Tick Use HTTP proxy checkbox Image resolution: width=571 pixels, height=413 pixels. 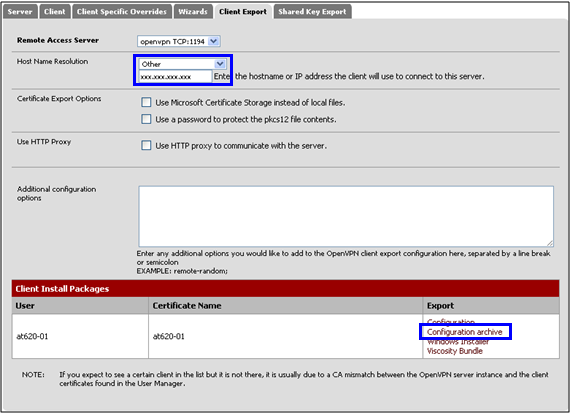(x=146, y=146)
